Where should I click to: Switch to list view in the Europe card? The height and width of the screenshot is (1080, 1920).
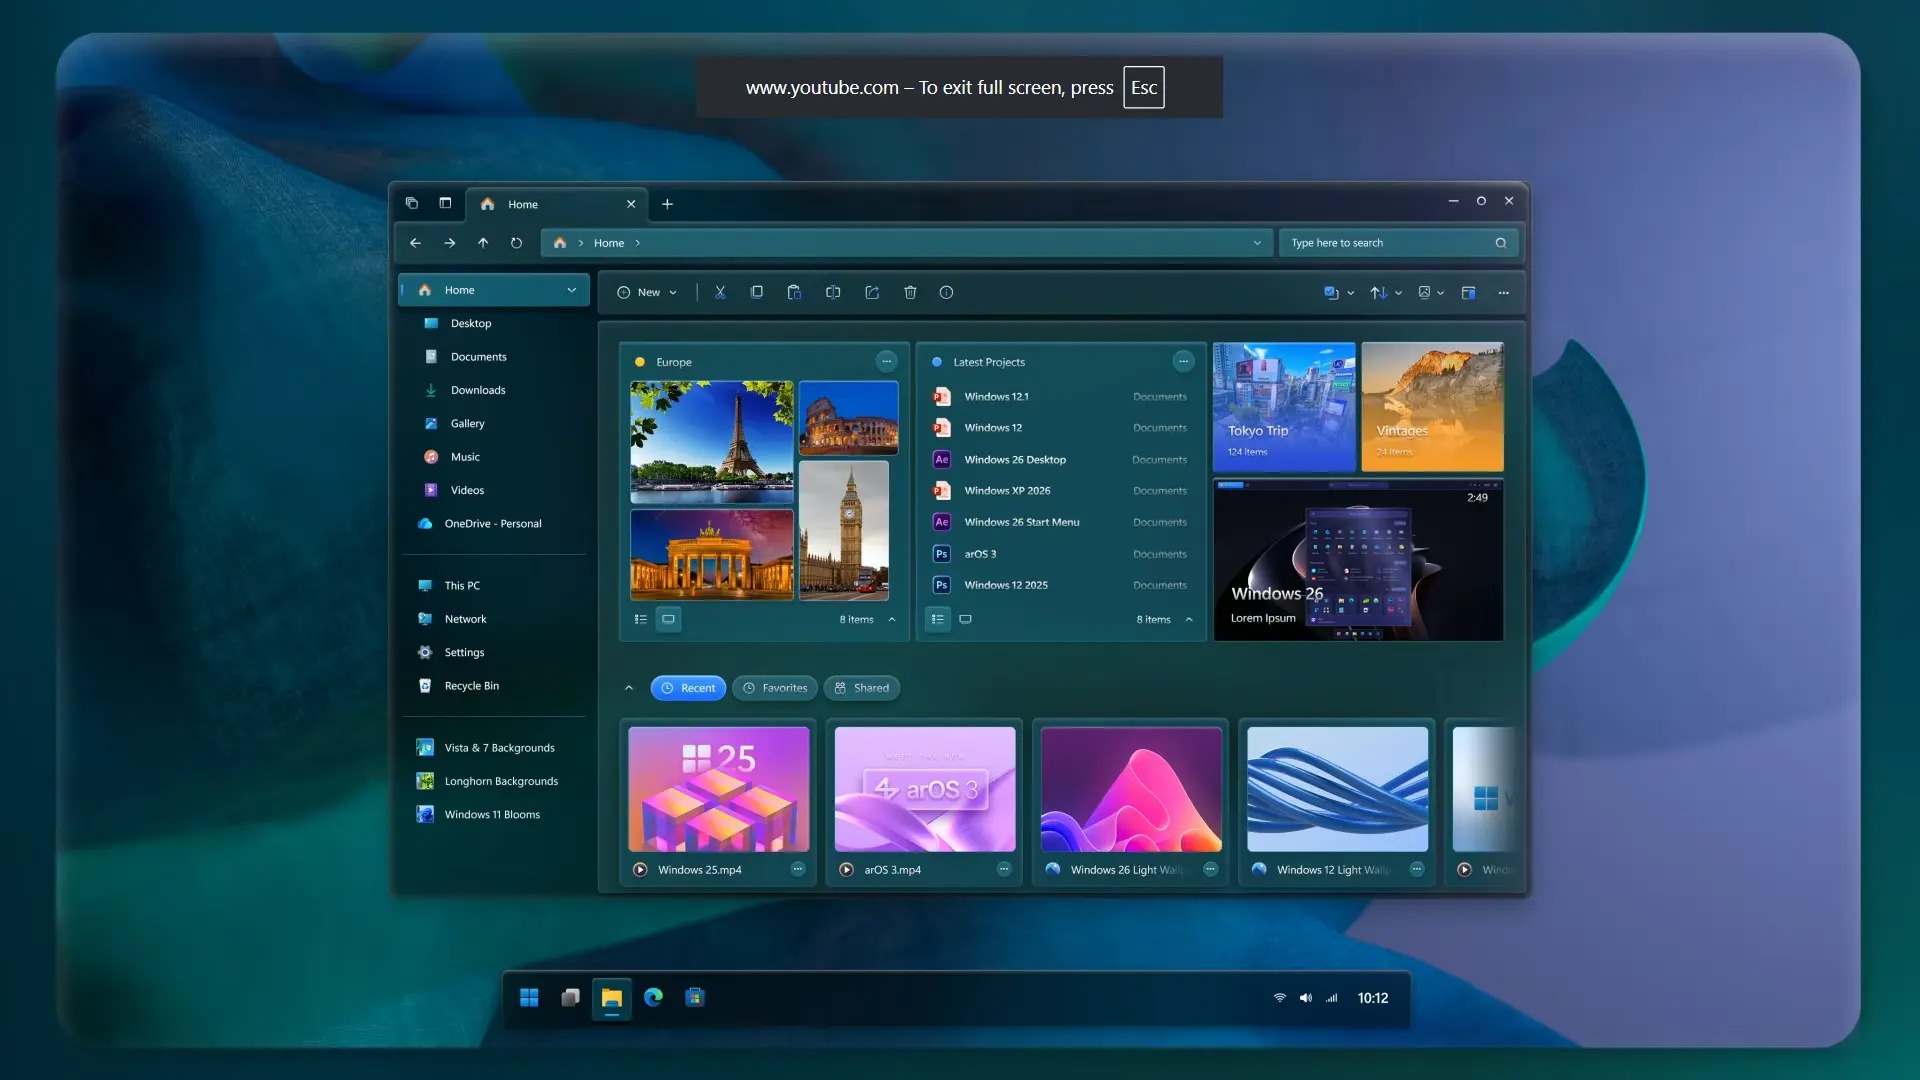641,619
